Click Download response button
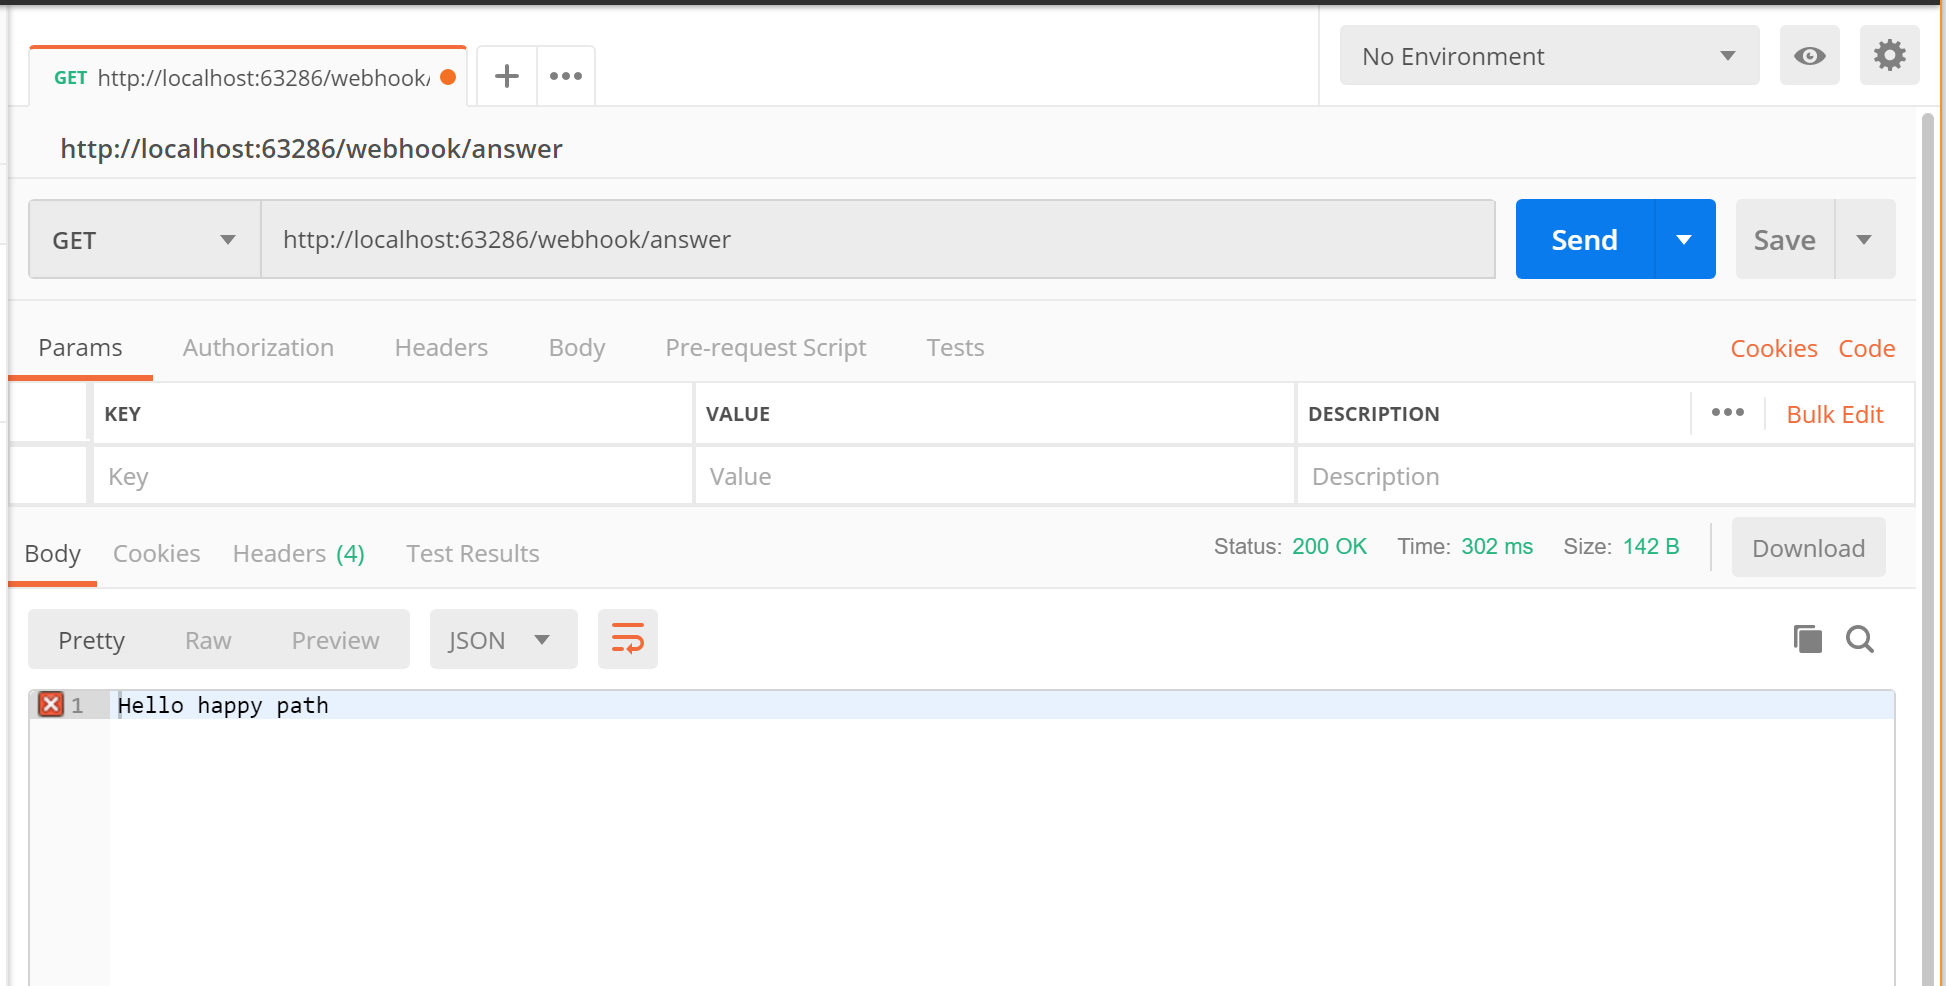Viewport: 1946px width, 986px height. [x=1808, y=548]
